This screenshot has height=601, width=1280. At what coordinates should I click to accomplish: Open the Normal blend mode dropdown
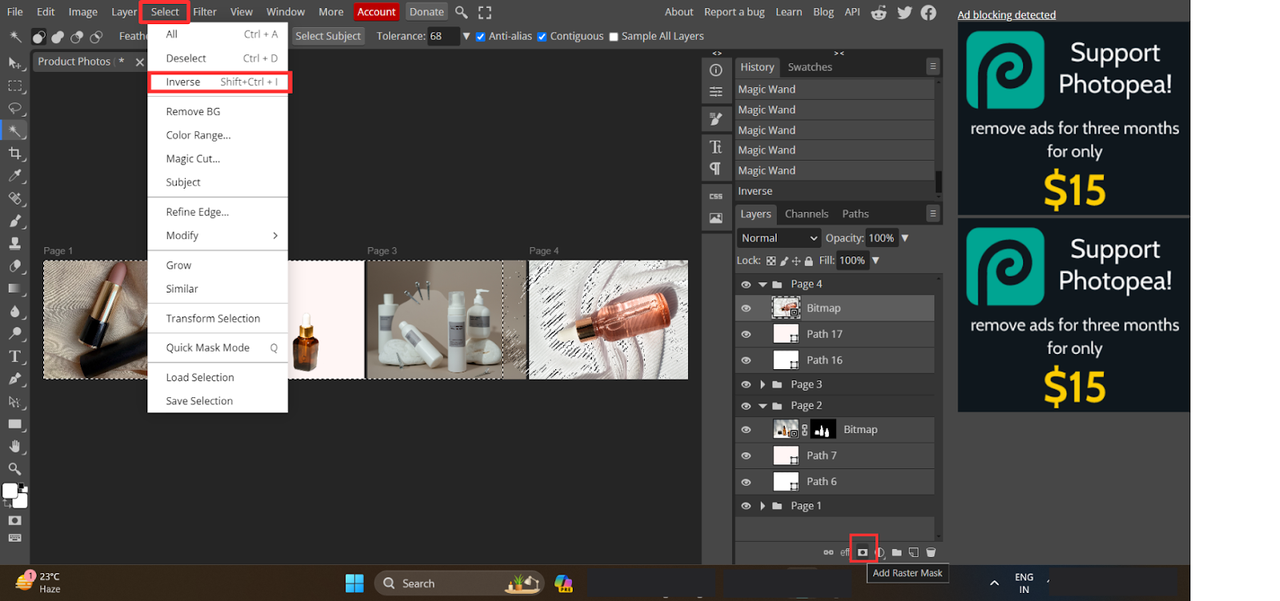[779, 238]
